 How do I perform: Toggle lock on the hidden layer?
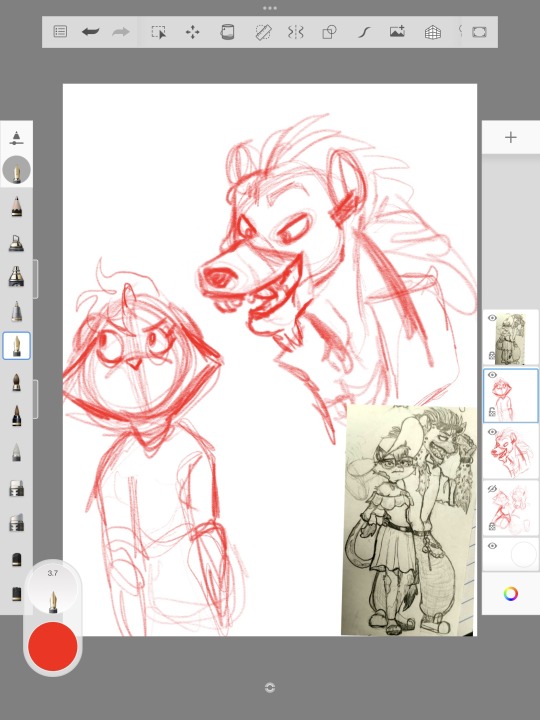pyautogui.click(x=492, y=526)
